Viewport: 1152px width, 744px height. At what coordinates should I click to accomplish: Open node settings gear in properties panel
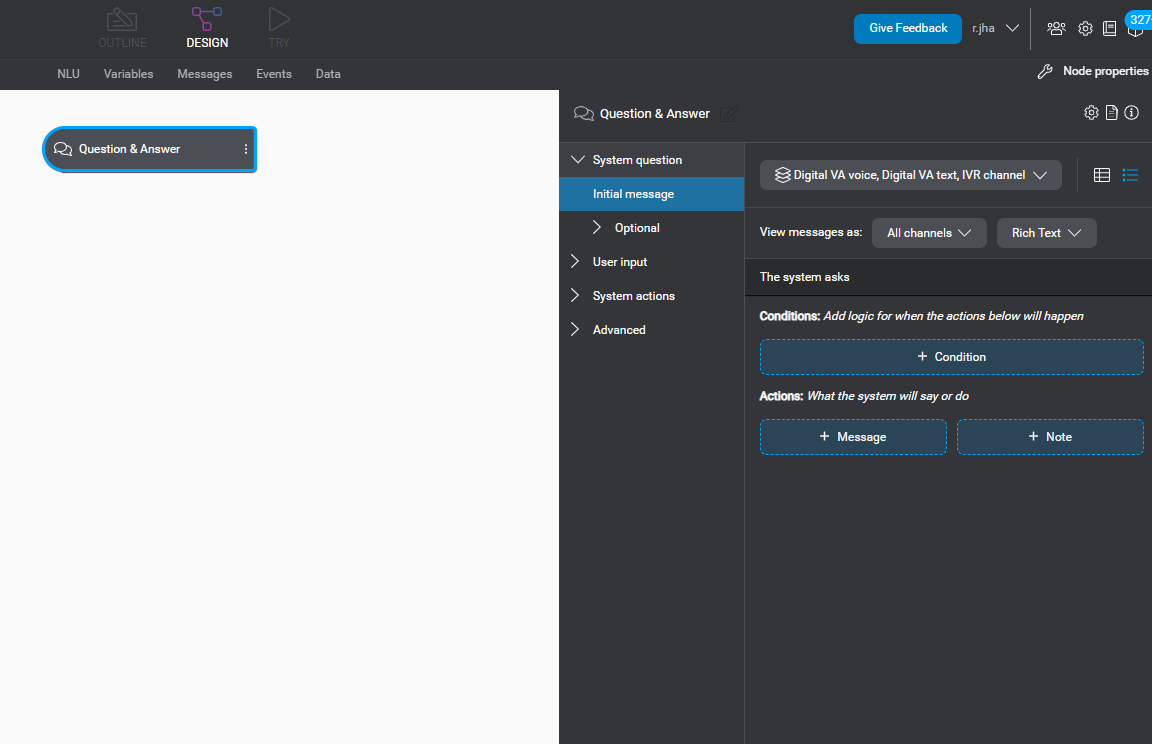(1091, 113)
